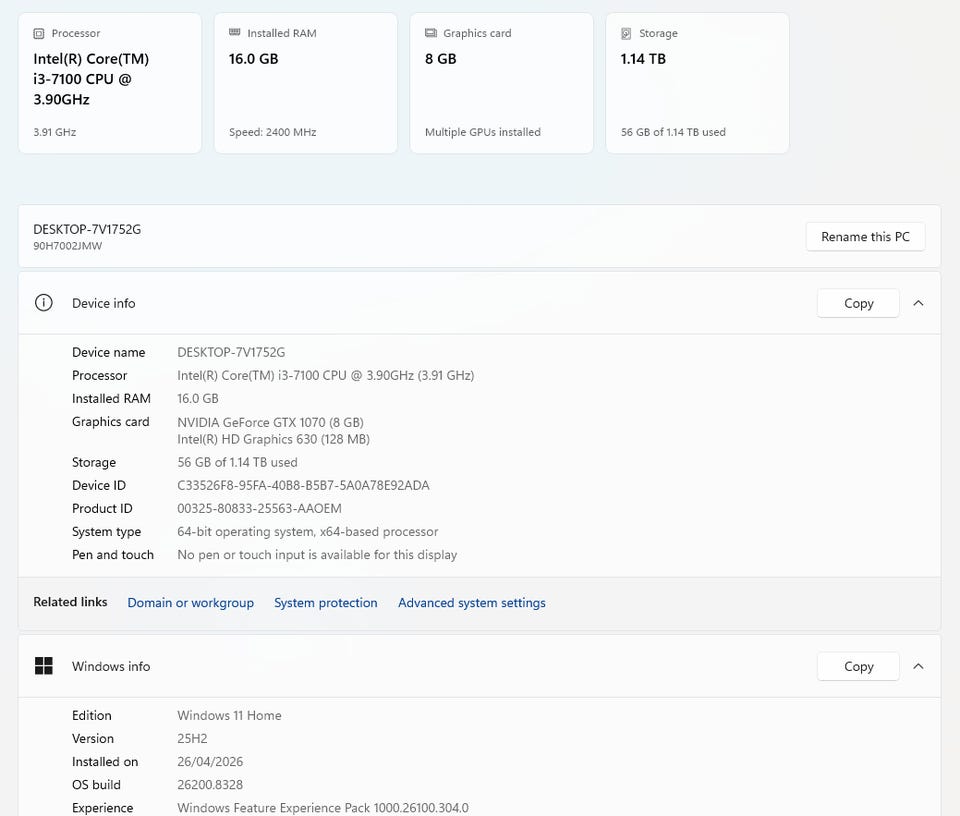Select the Installed RAM summary card
Screen dimensions: 960x816
tap(306, 83)
